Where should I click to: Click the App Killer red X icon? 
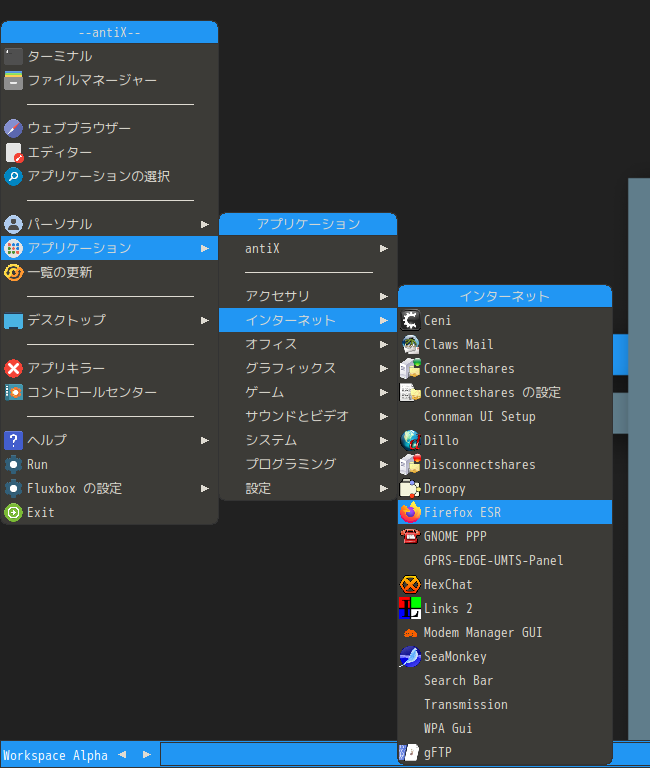[13, 368]
